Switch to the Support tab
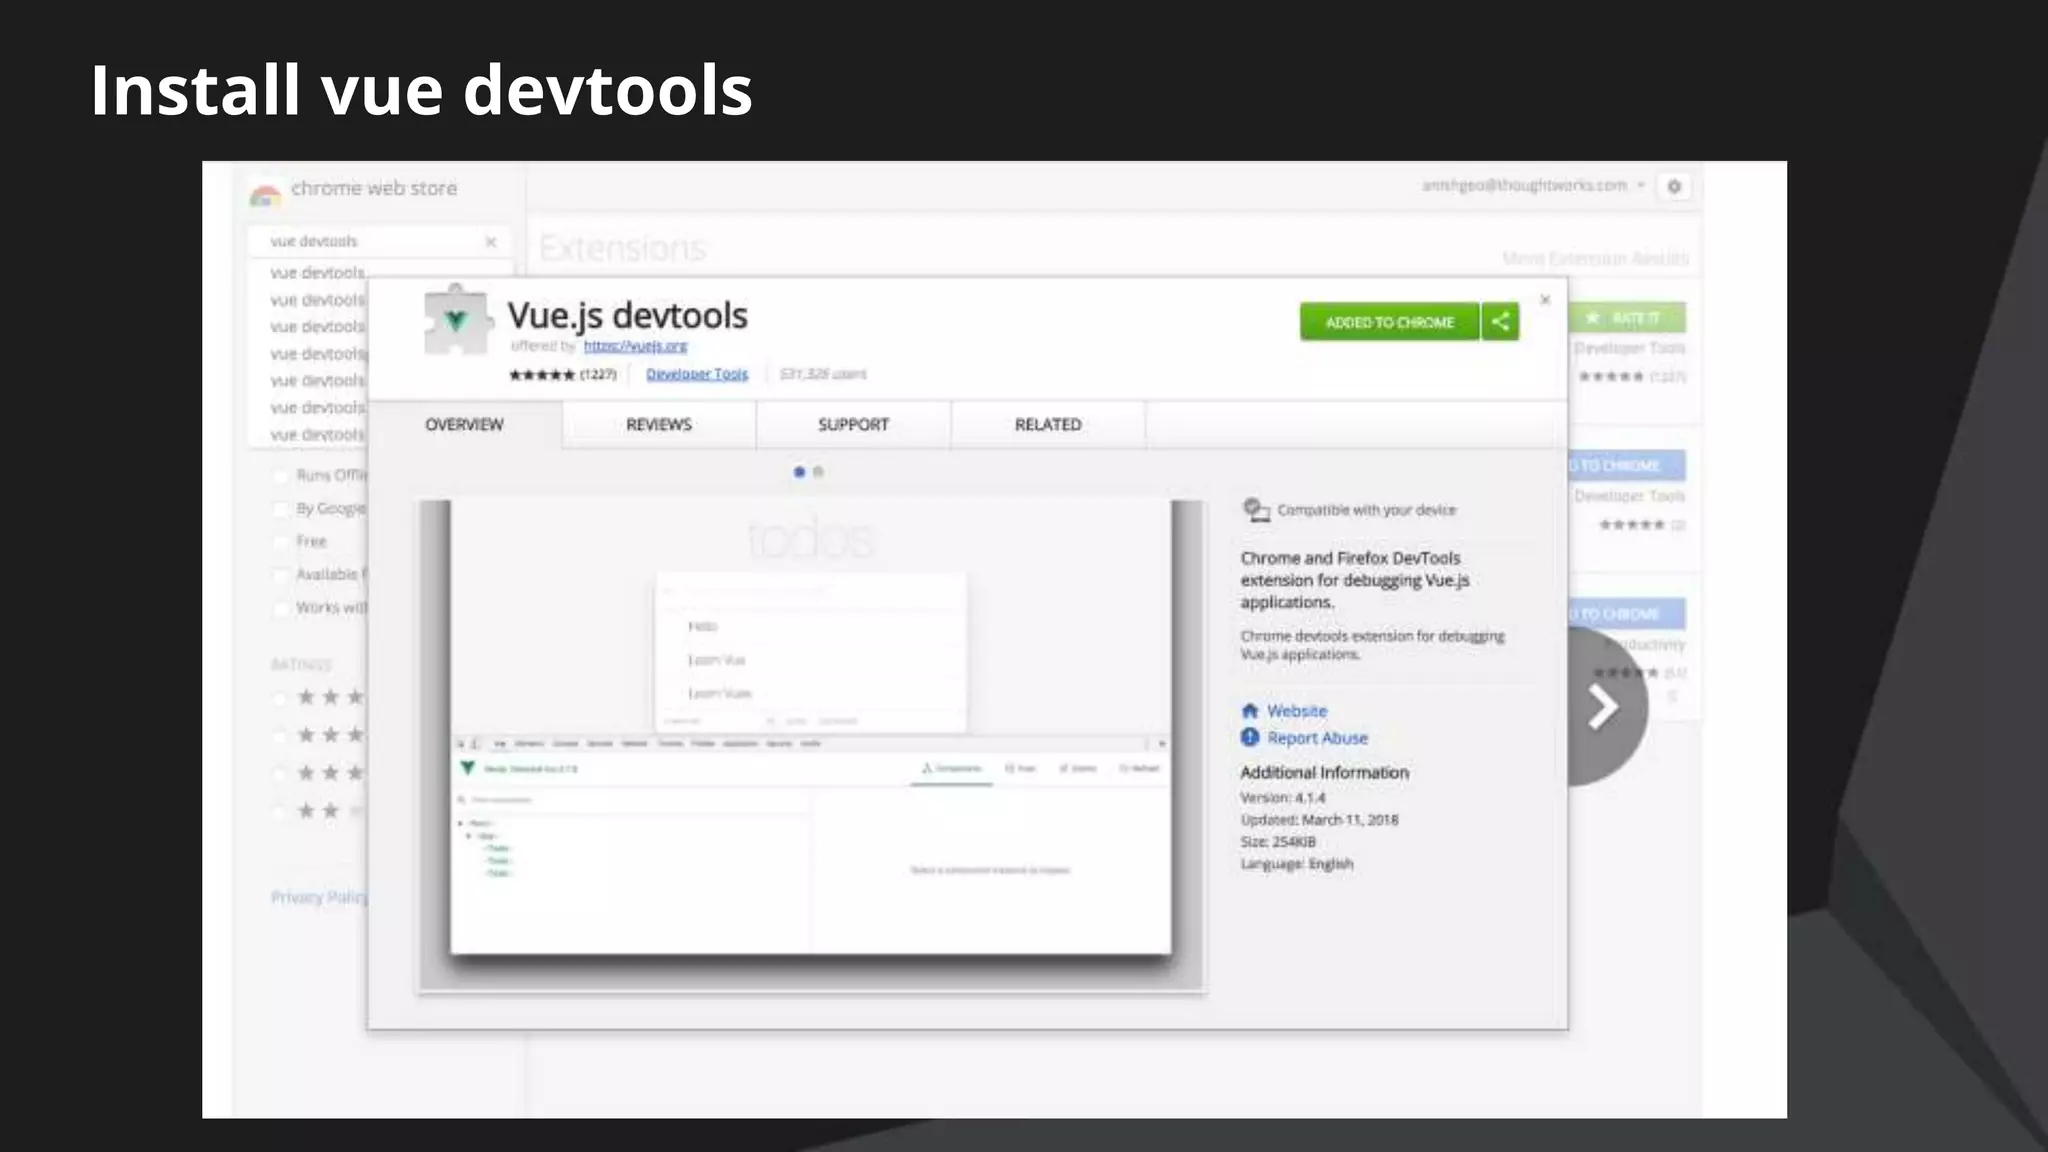 pyautogui.click(x=853, y=424)
